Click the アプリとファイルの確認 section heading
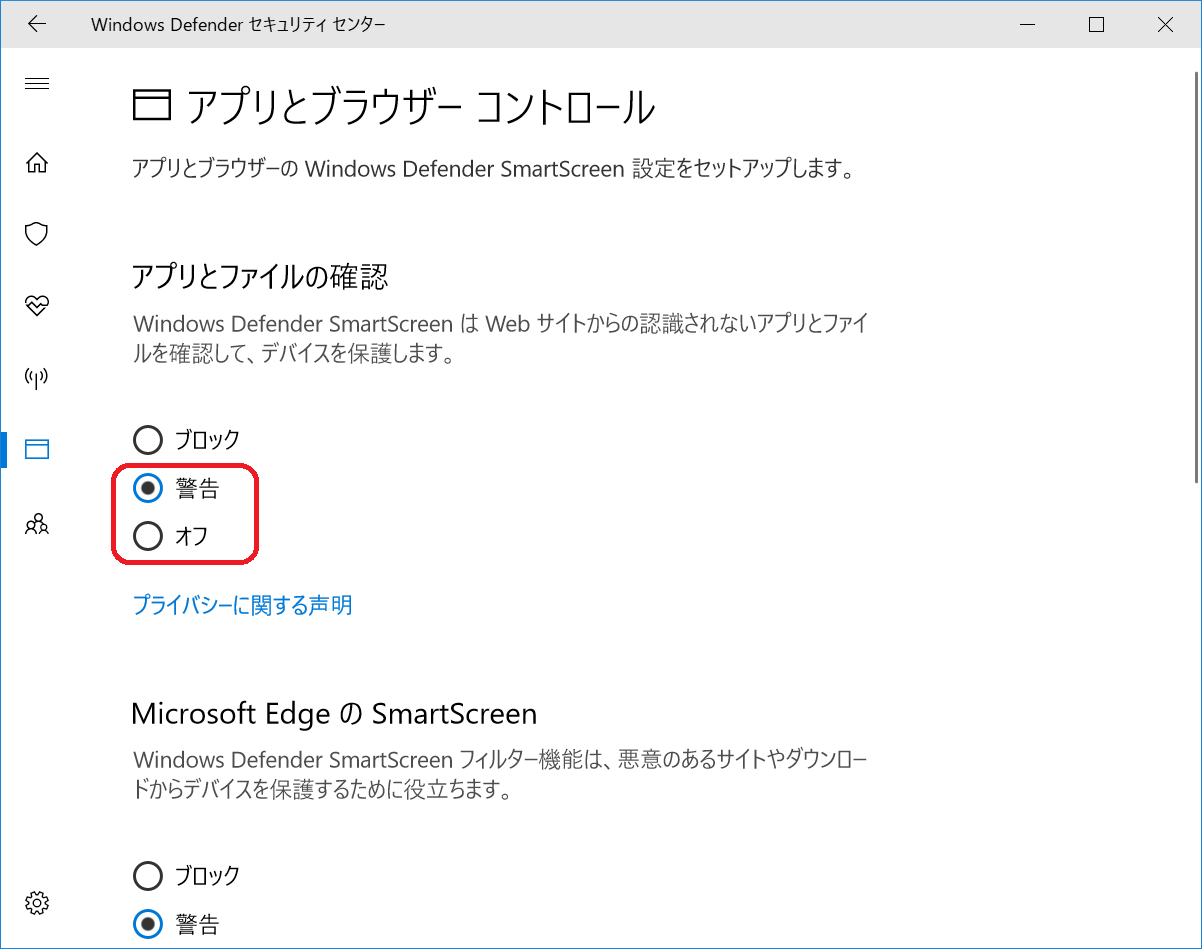This screenshot has height=949, width=1202. [260, 276]
